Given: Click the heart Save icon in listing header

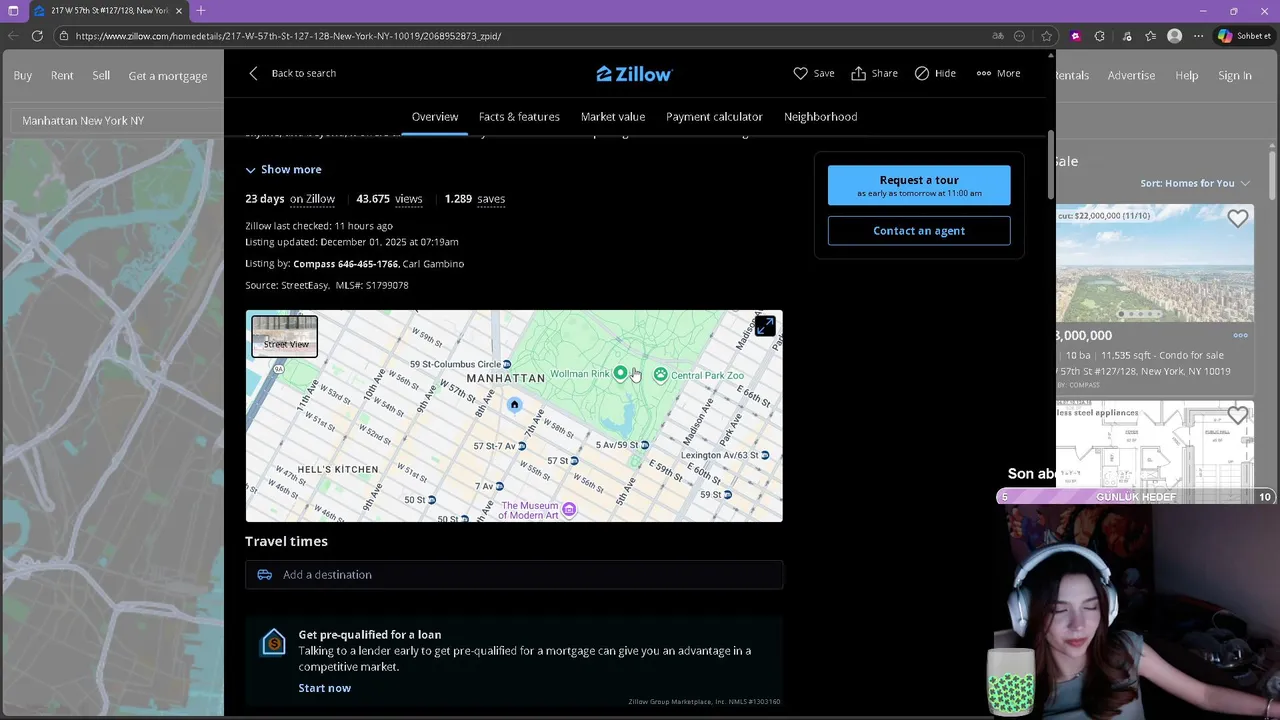Looking at the screenshot, I should pyautogui.click(x=800, y=73).
